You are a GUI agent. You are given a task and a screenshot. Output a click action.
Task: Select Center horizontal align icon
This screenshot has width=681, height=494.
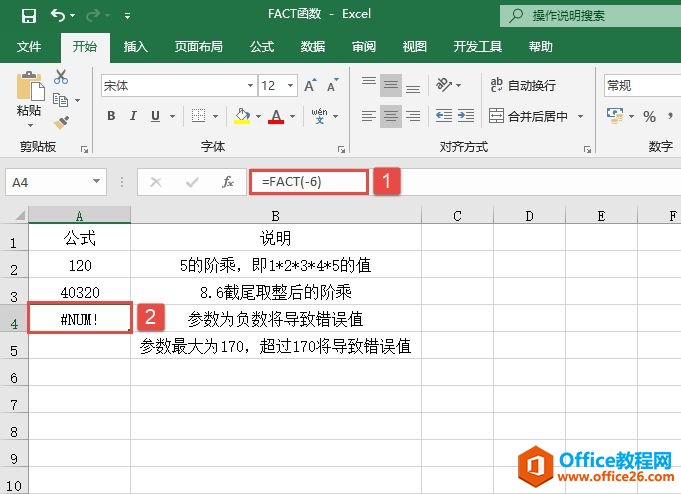tap(391, 116)
